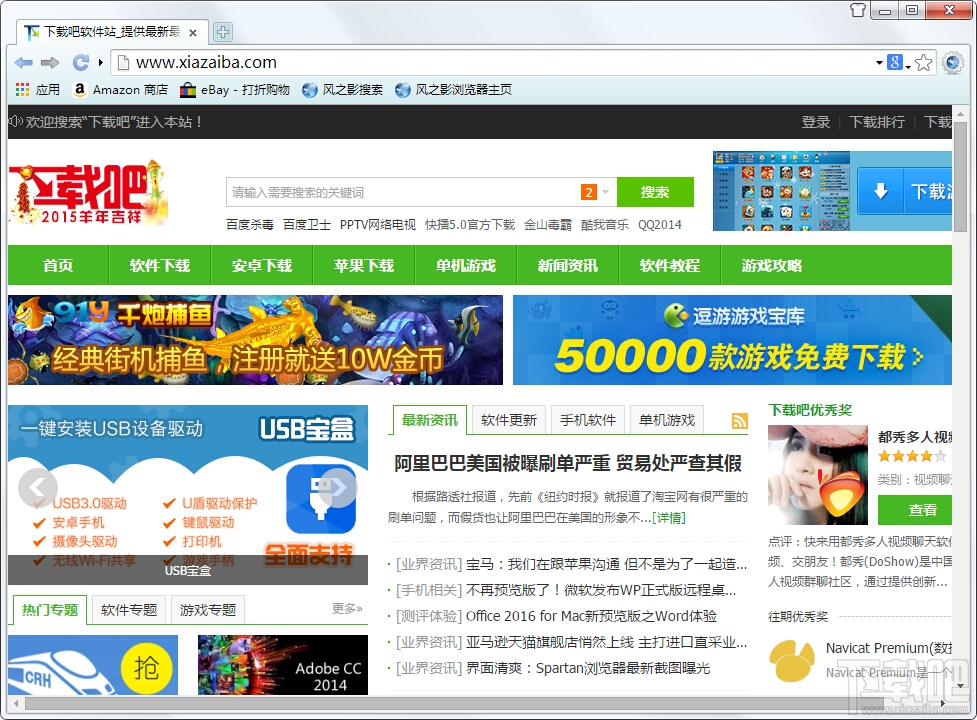977x720 pixels.
Task: Go back with the browser back arrow
Action: click(24, 62)
